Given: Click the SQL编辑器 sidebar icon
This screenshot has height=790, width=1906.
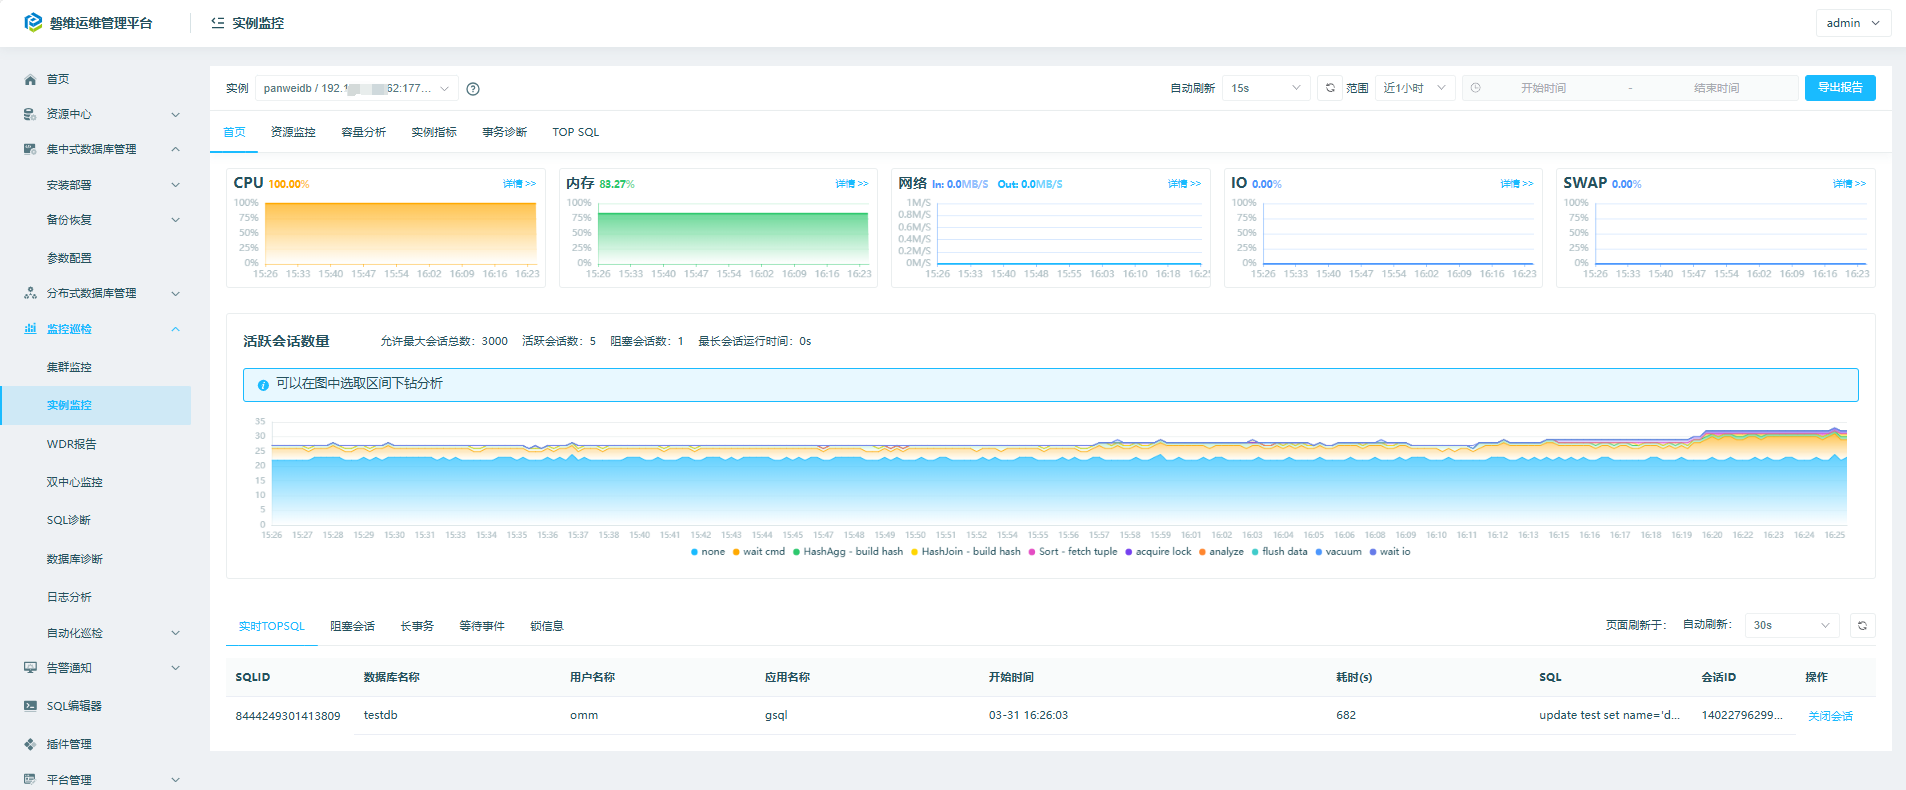Looking at the screenshot, I should coord(30,706).
